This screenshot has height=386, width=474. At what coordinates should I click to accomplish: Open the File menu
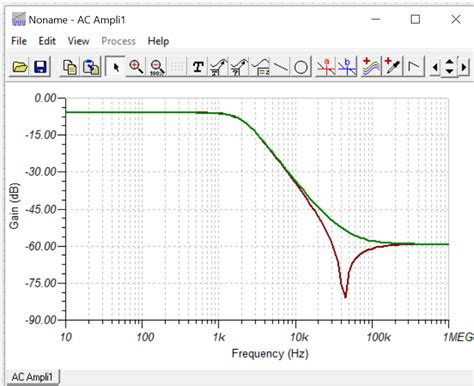coord(19,41)
